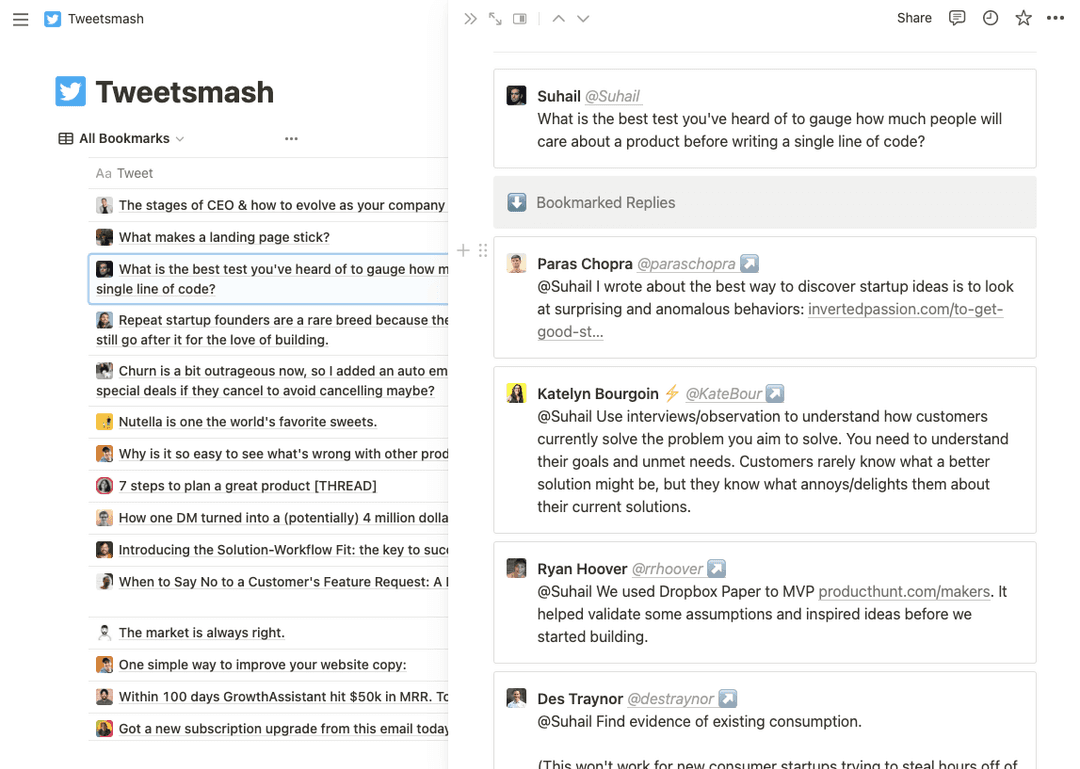This screenshot has width=1080, height=769.
Task: Open view options ellipsis next to All Bookmarks
Action: click(291, 138)
